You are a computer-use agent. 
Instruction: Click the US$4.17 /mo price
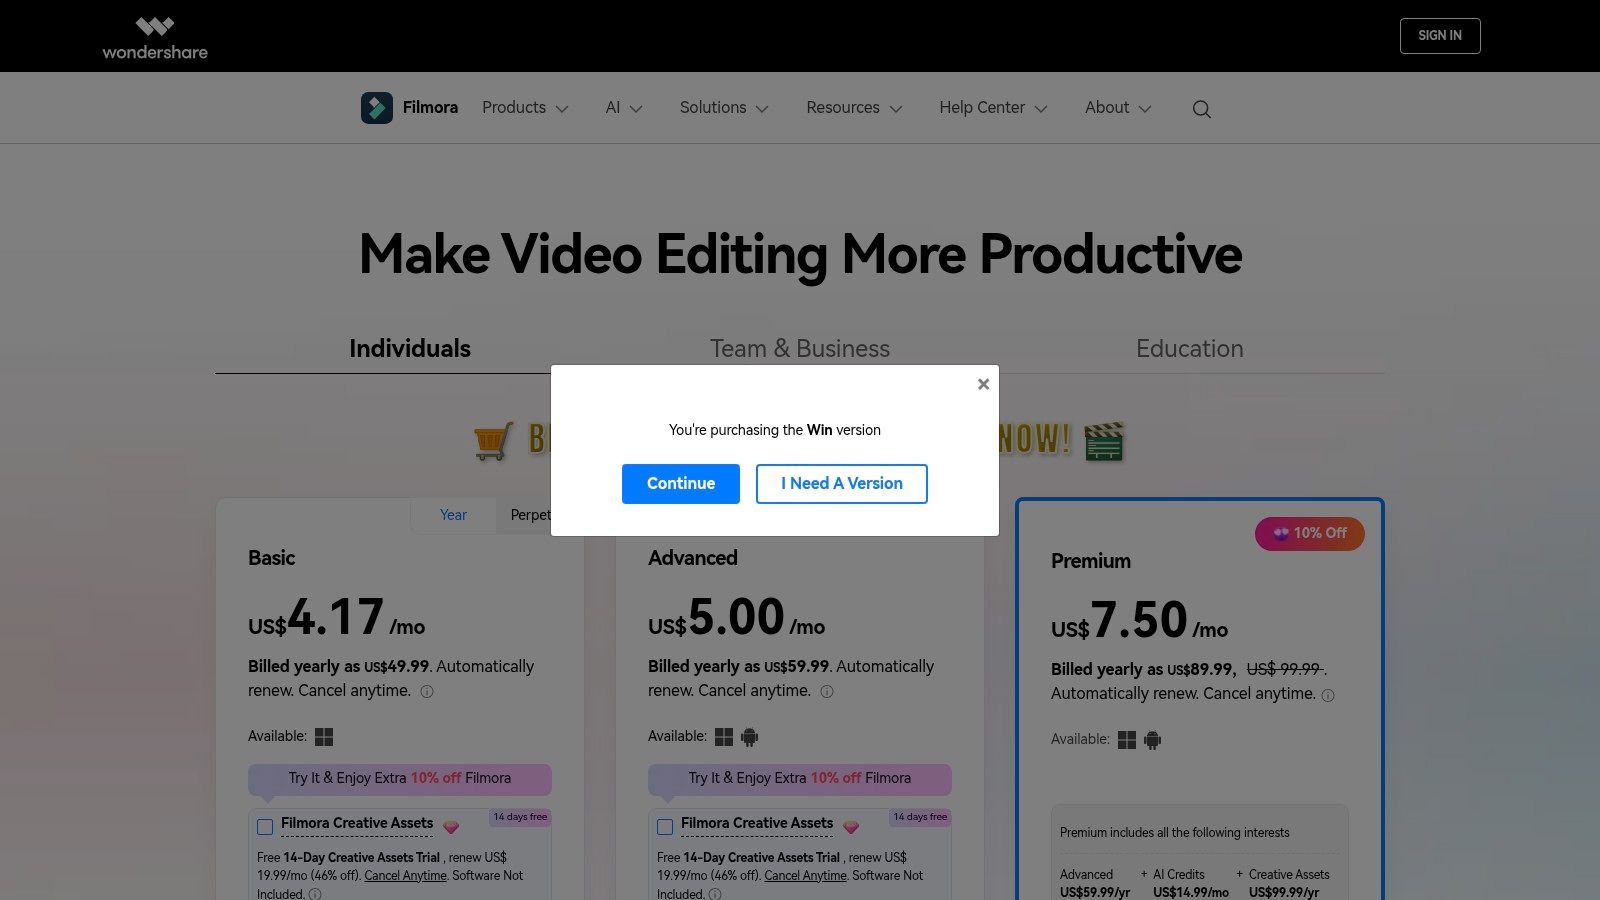pos(337,617)
